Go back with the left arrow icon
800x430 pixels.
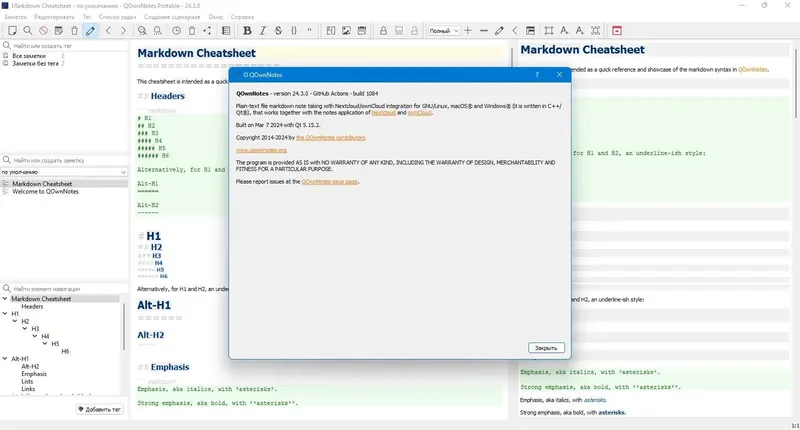click(x=108, y=31)
